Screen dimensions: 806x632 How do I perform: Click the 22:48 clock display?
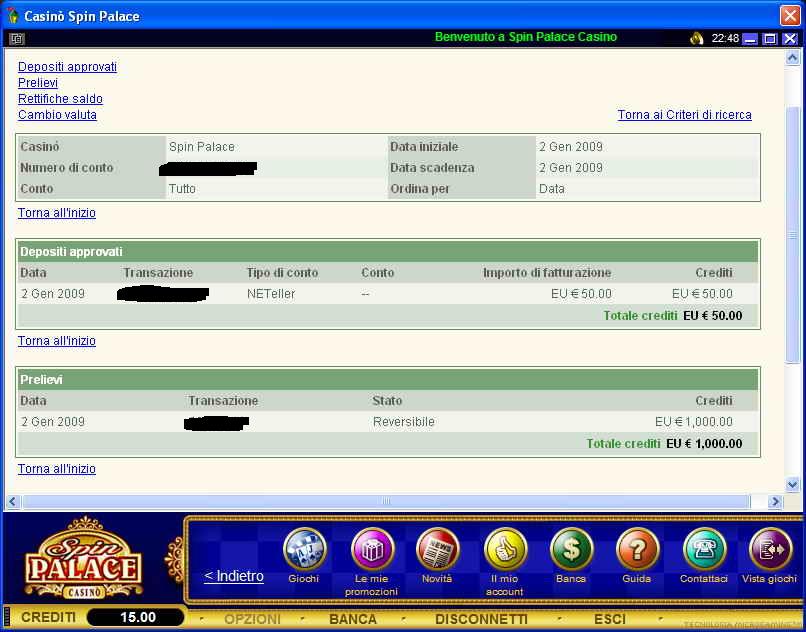click(x=725, y=38)
